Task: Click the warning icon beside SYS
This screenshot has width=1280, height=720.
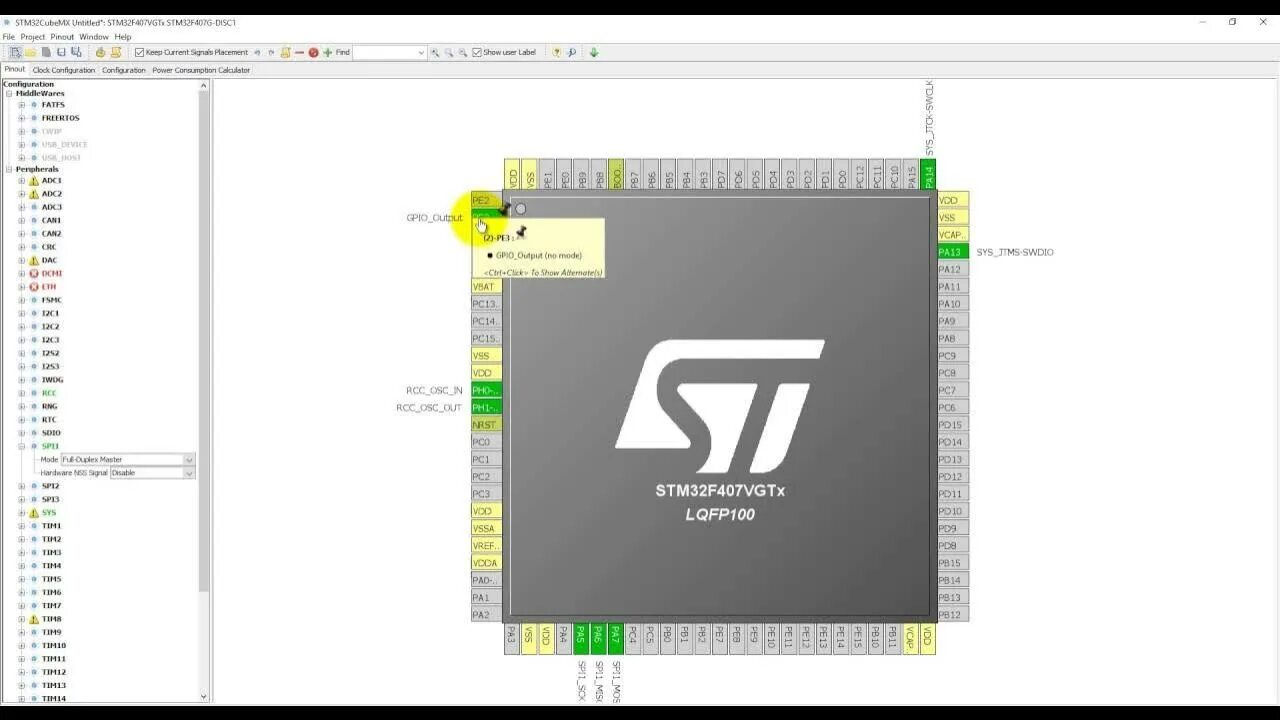Action: coord(34,512)
